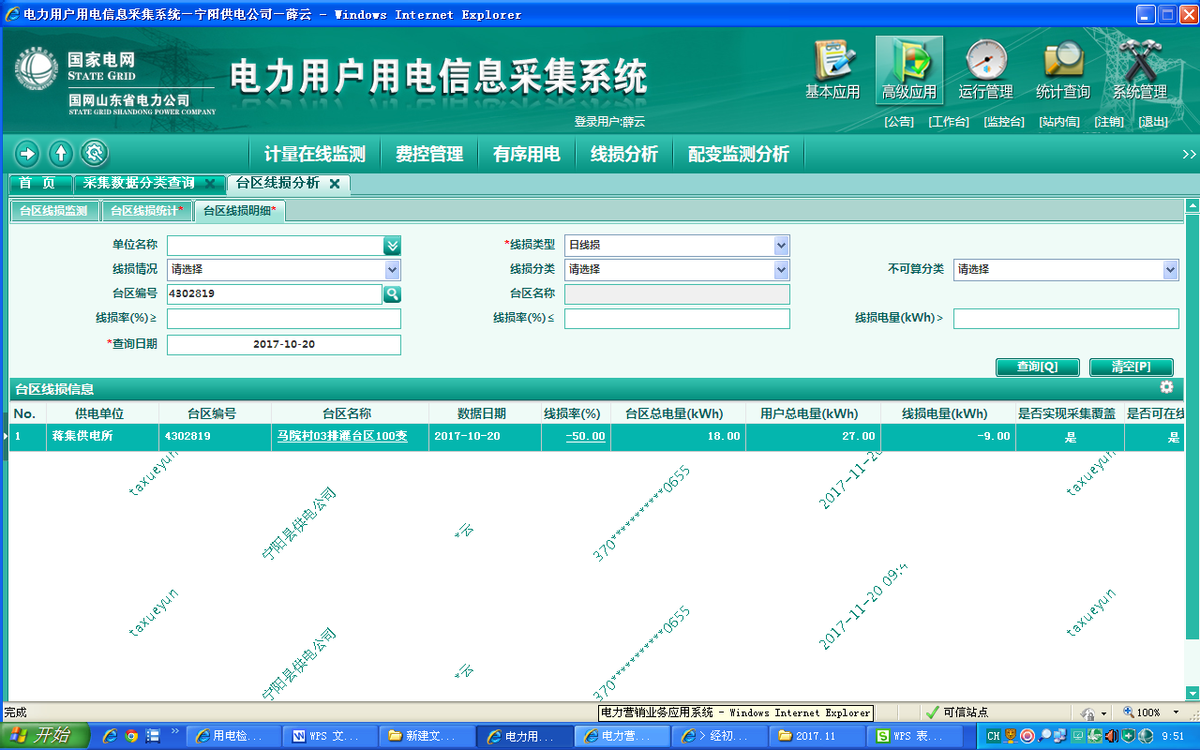Click the search icon beside 台区编号

[392, 294]
